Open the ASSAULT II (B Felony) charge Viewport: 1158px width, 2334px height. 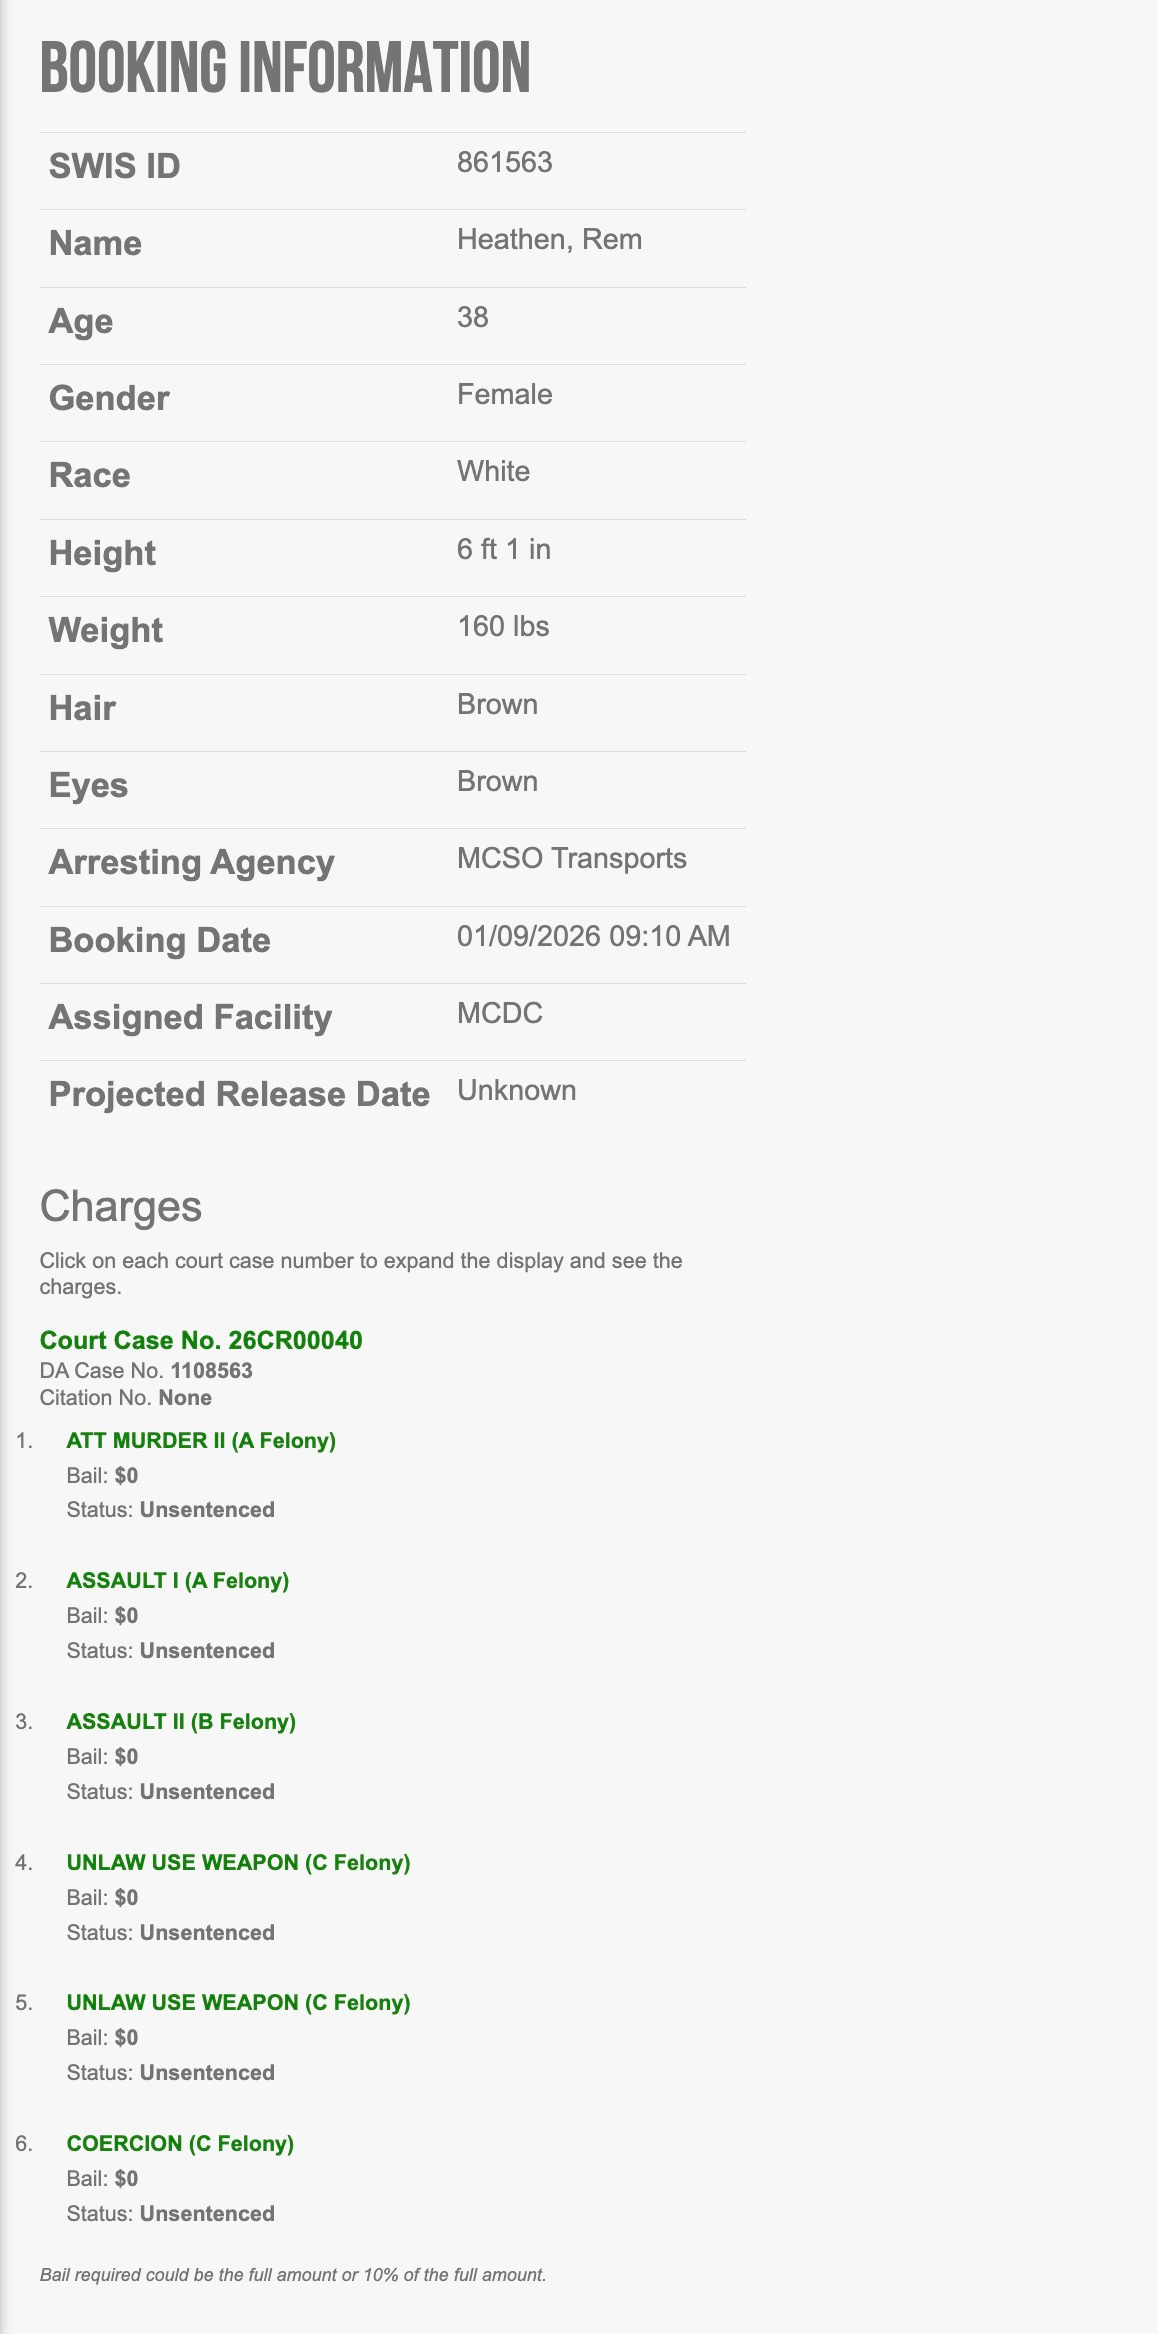(x=181, y=1721)
